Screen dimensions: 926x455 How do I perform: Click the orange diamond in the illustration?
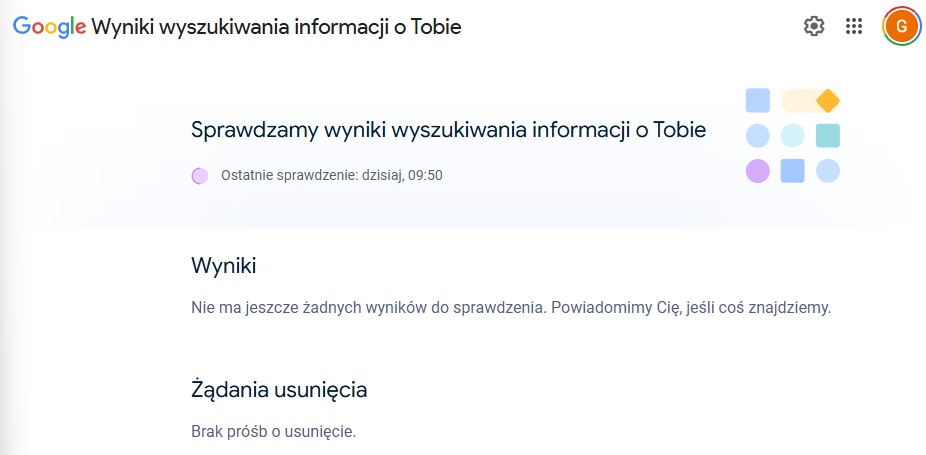tap(827, 100)
